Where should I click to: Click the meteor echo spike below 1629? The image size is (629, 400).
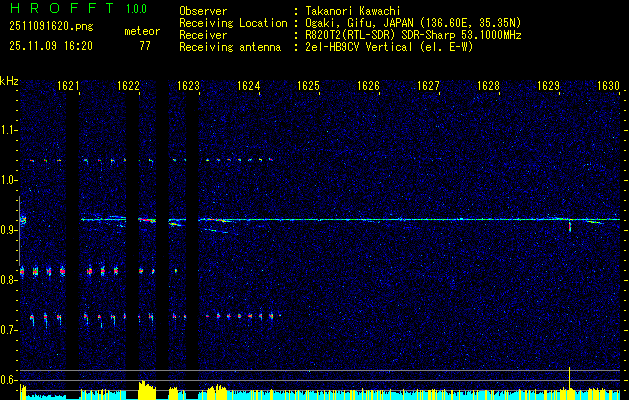coord(570,227)
